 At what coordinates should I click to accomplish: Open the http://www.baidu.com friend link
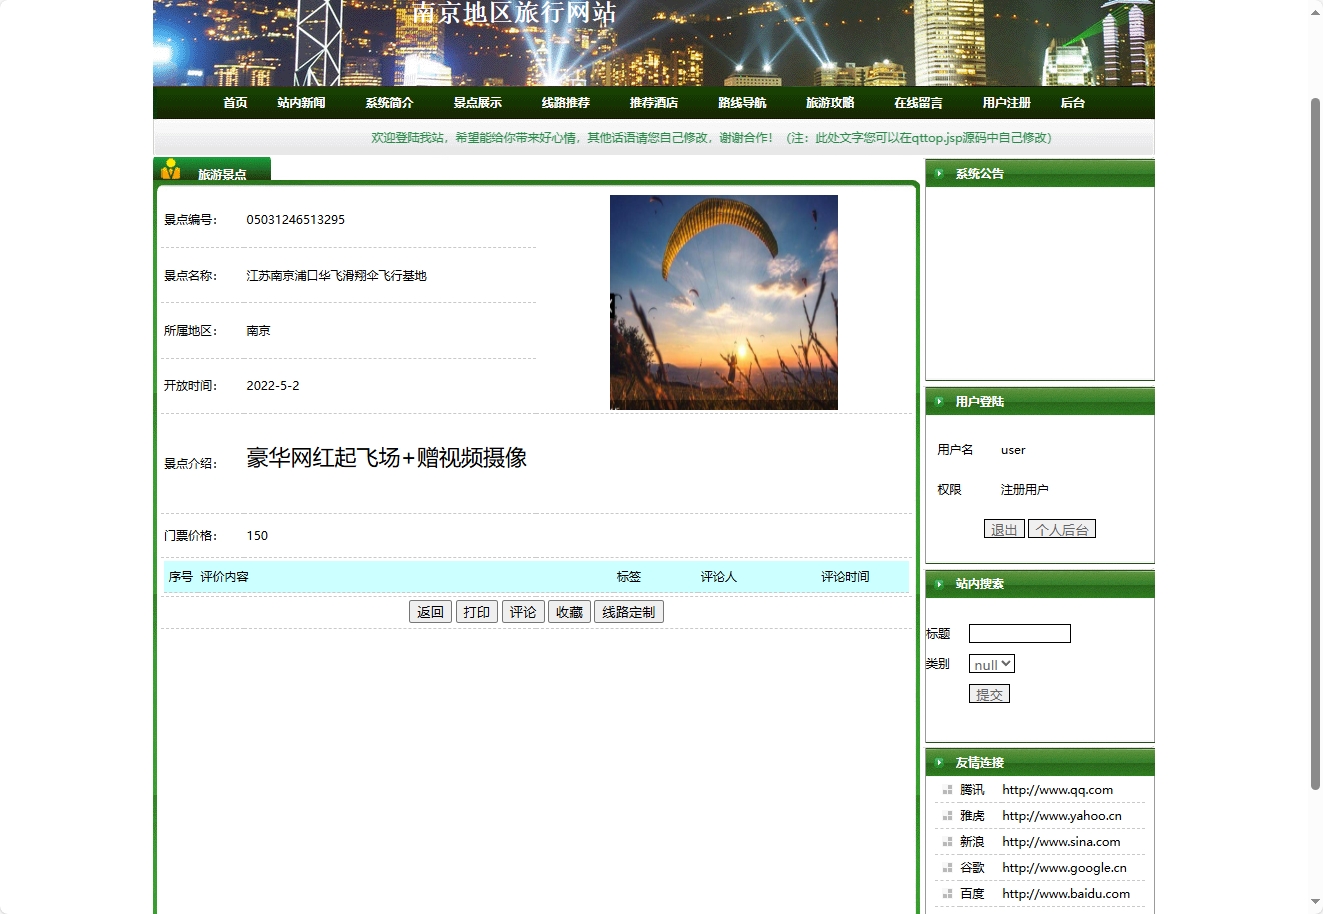coord(1064,893)
